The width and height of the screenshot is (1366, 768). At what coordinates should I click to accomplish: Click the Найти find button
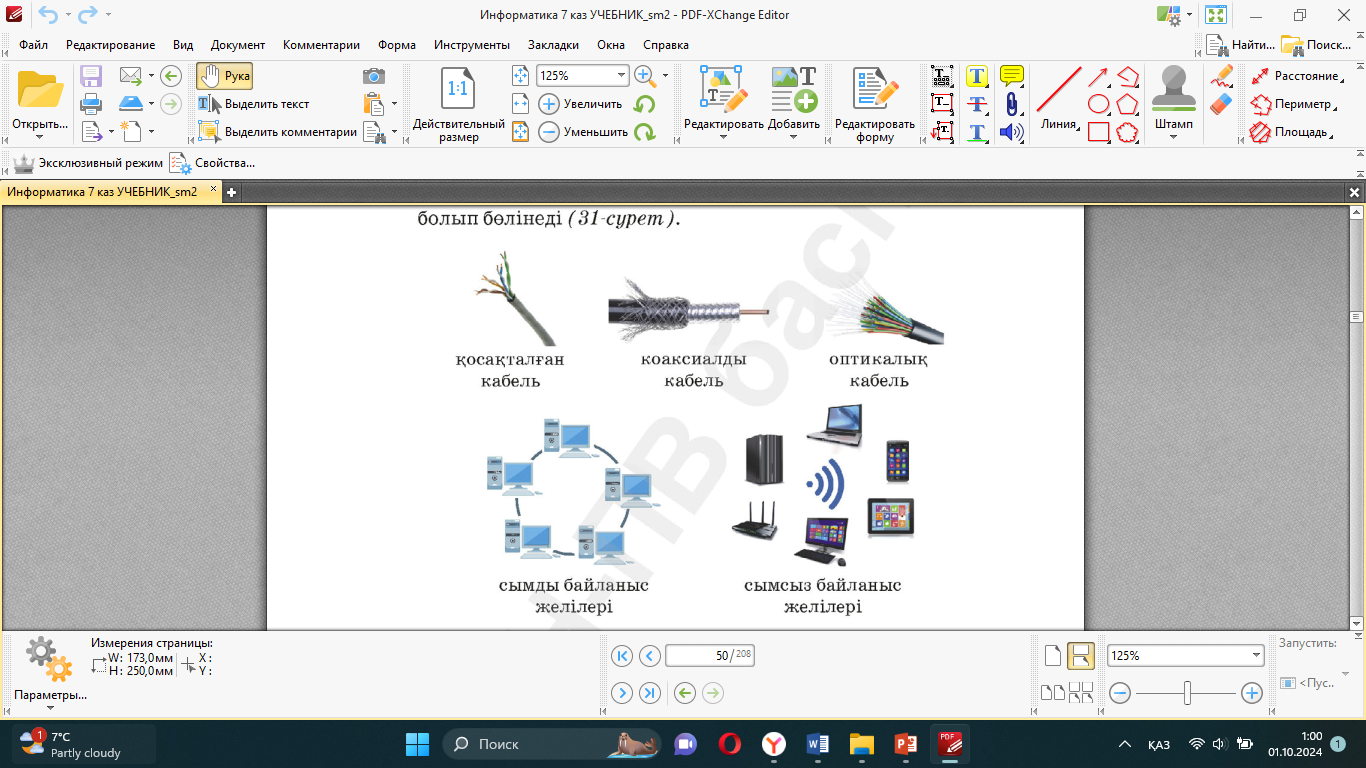tap(1240, 45)
